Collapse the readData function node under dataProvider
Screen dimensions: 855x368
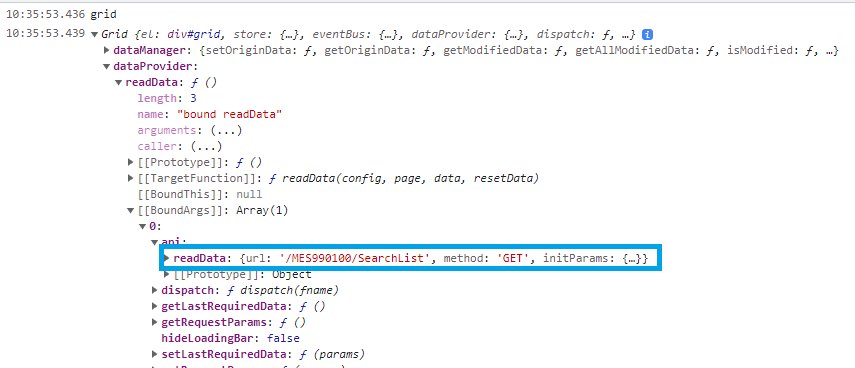click(119, 83)
